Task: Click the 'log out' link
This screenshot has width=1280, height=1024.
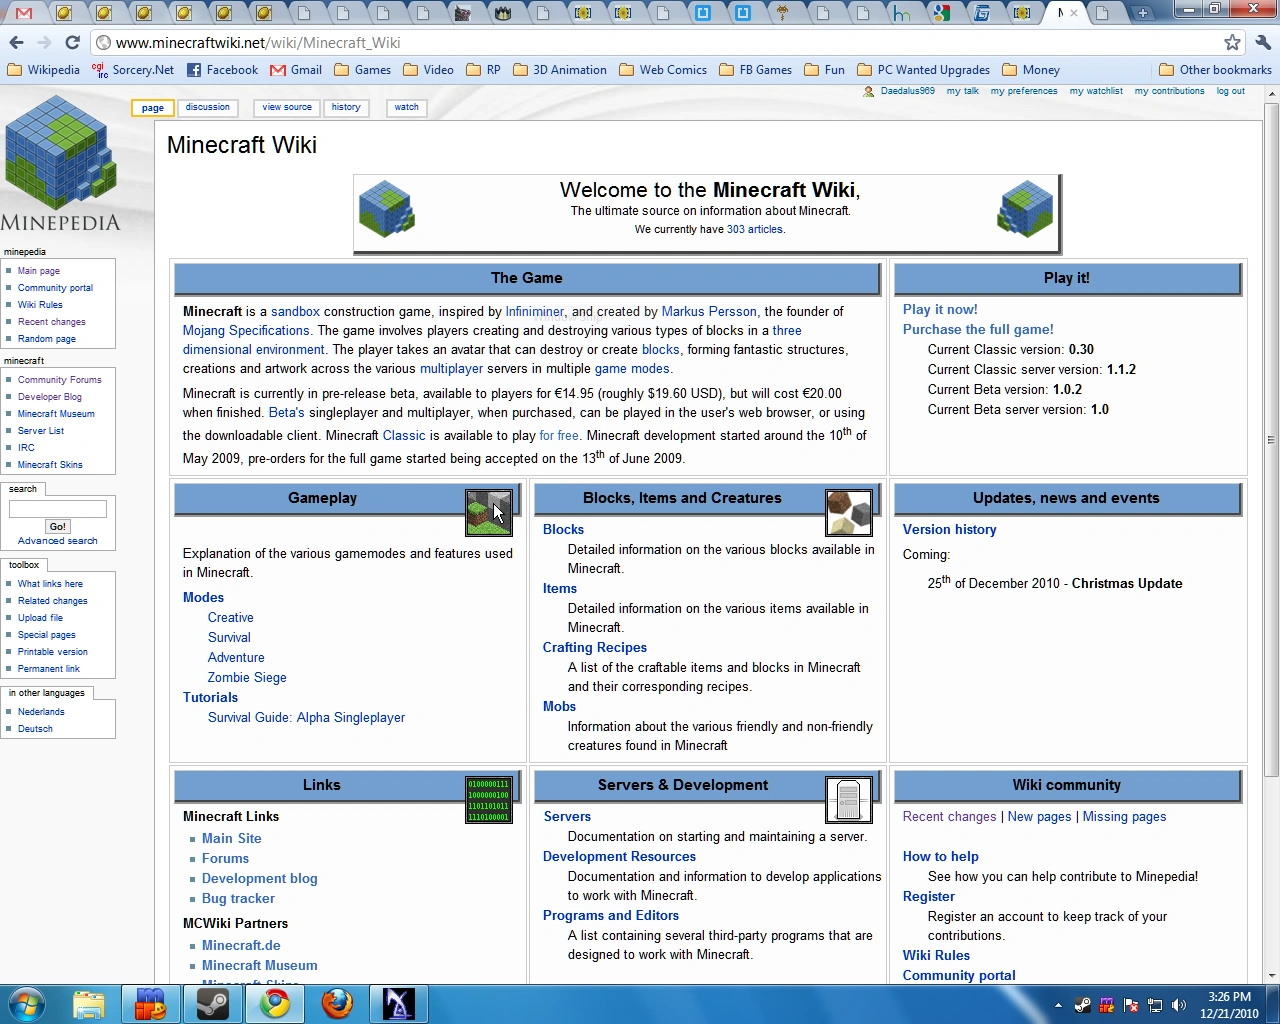Action: [x=1231, y=91]
